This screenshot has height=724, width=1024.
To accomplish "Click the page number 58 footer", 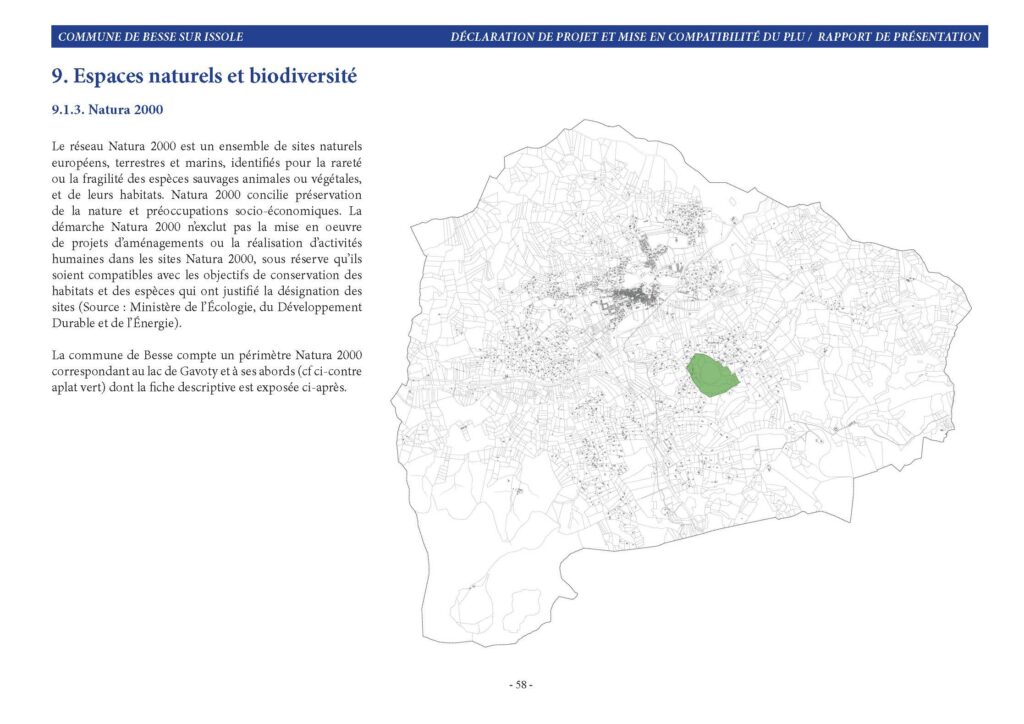I will click(520, 685).
